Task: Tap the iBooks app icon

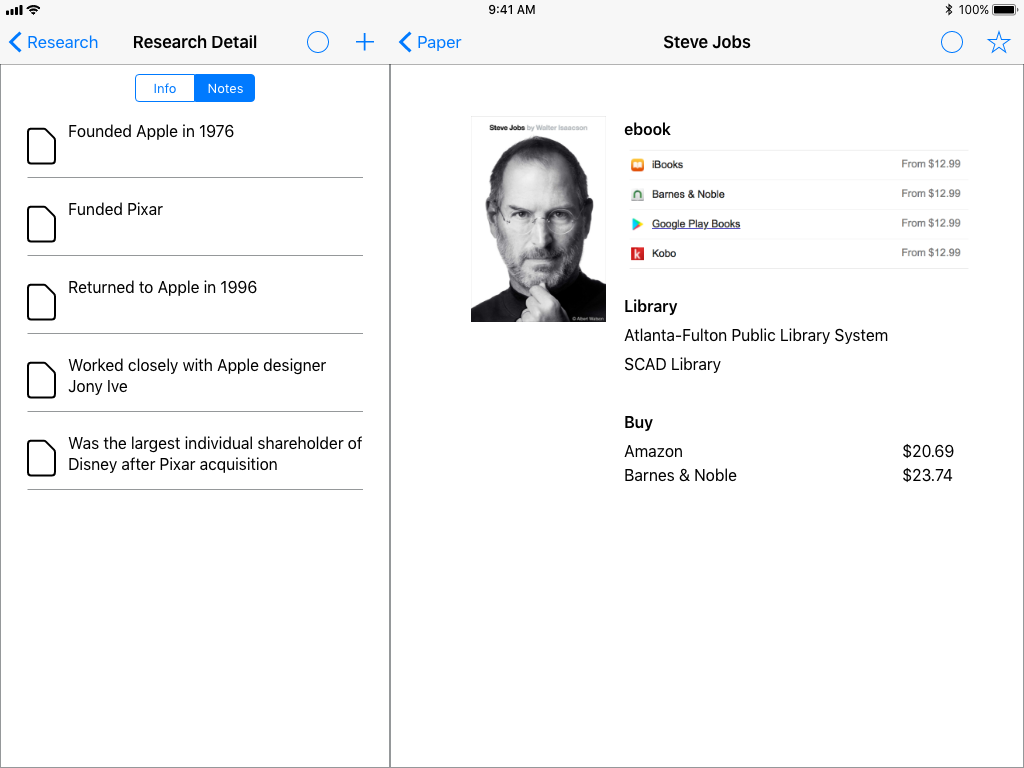Action: (x=637, y=165)
